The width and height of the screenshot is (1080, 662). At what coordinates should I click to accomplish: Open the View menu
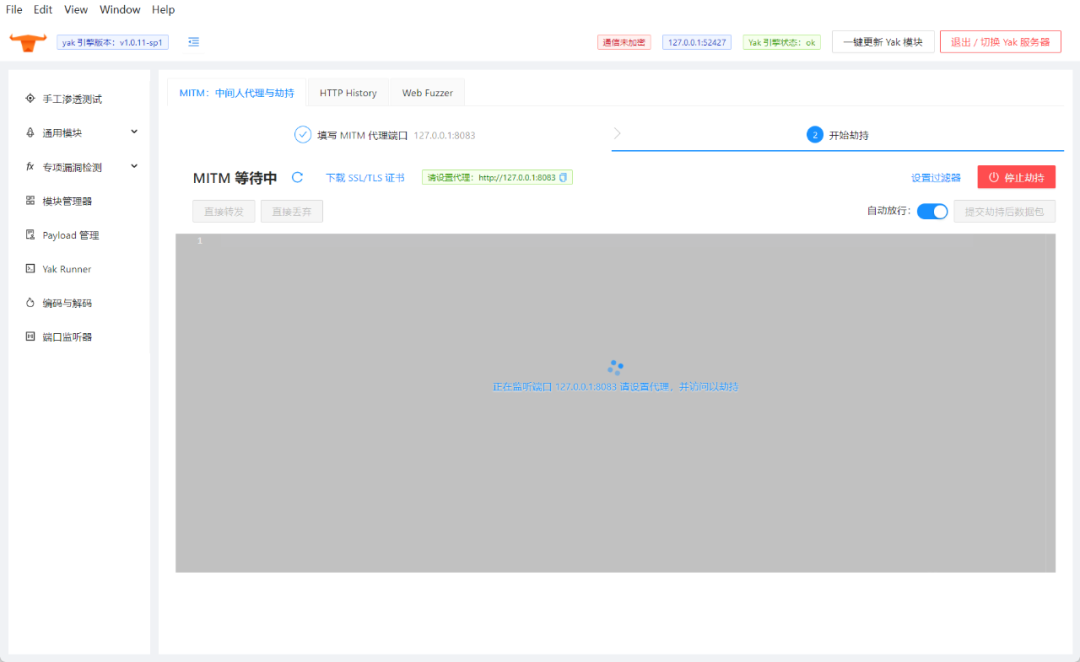76,10
